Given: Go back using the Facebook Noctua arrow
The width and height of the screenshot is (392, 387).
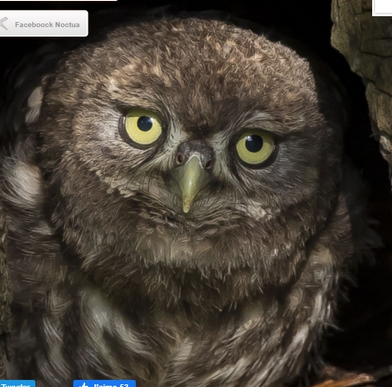Looking at the screenshot, I should [4, 24].
